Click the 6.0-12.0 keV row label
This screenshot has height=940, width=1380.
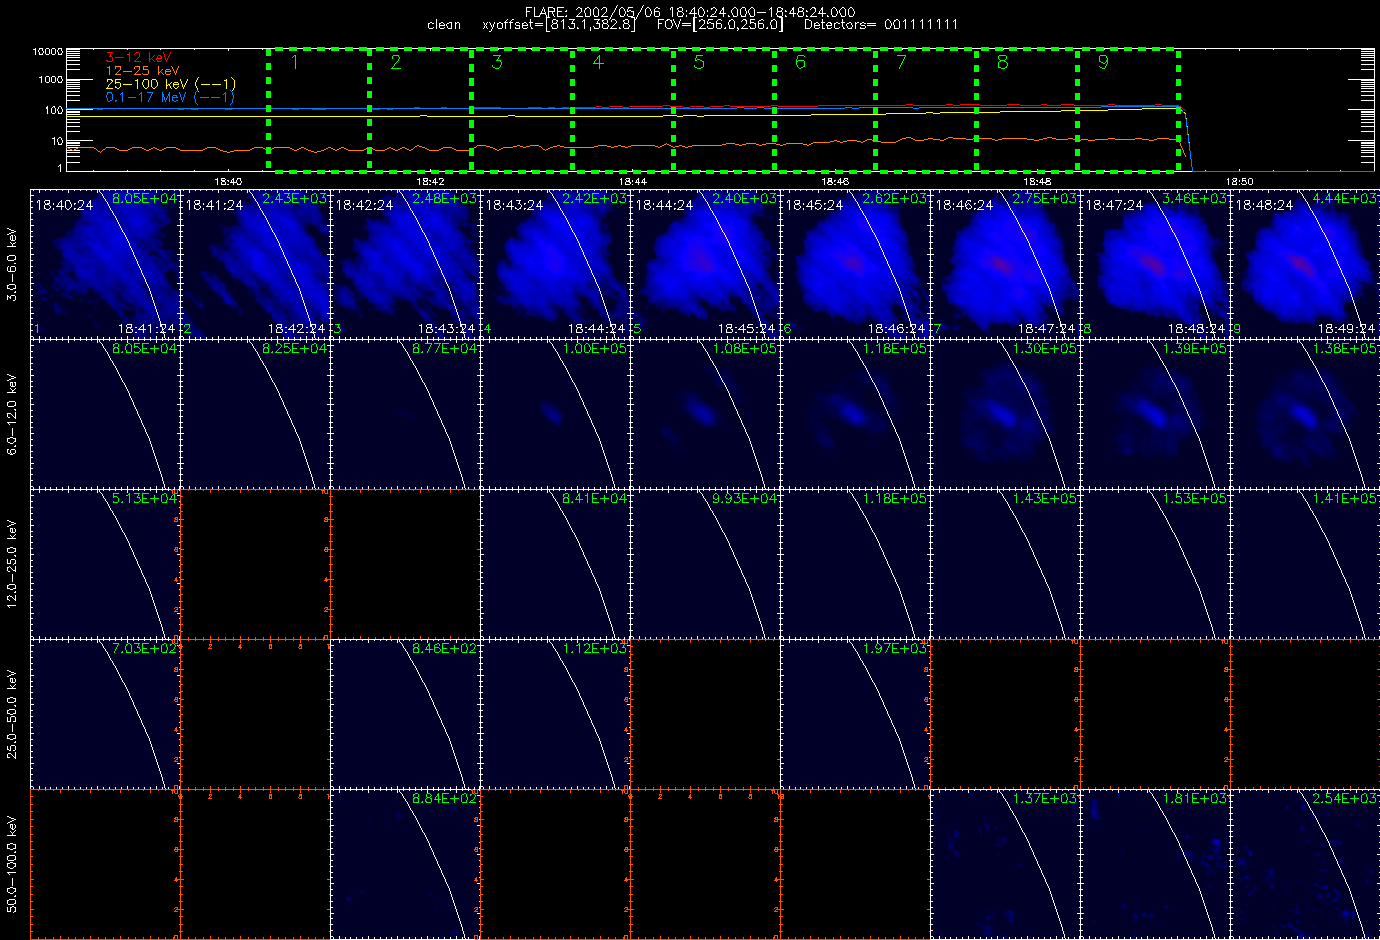pos(12,414)
